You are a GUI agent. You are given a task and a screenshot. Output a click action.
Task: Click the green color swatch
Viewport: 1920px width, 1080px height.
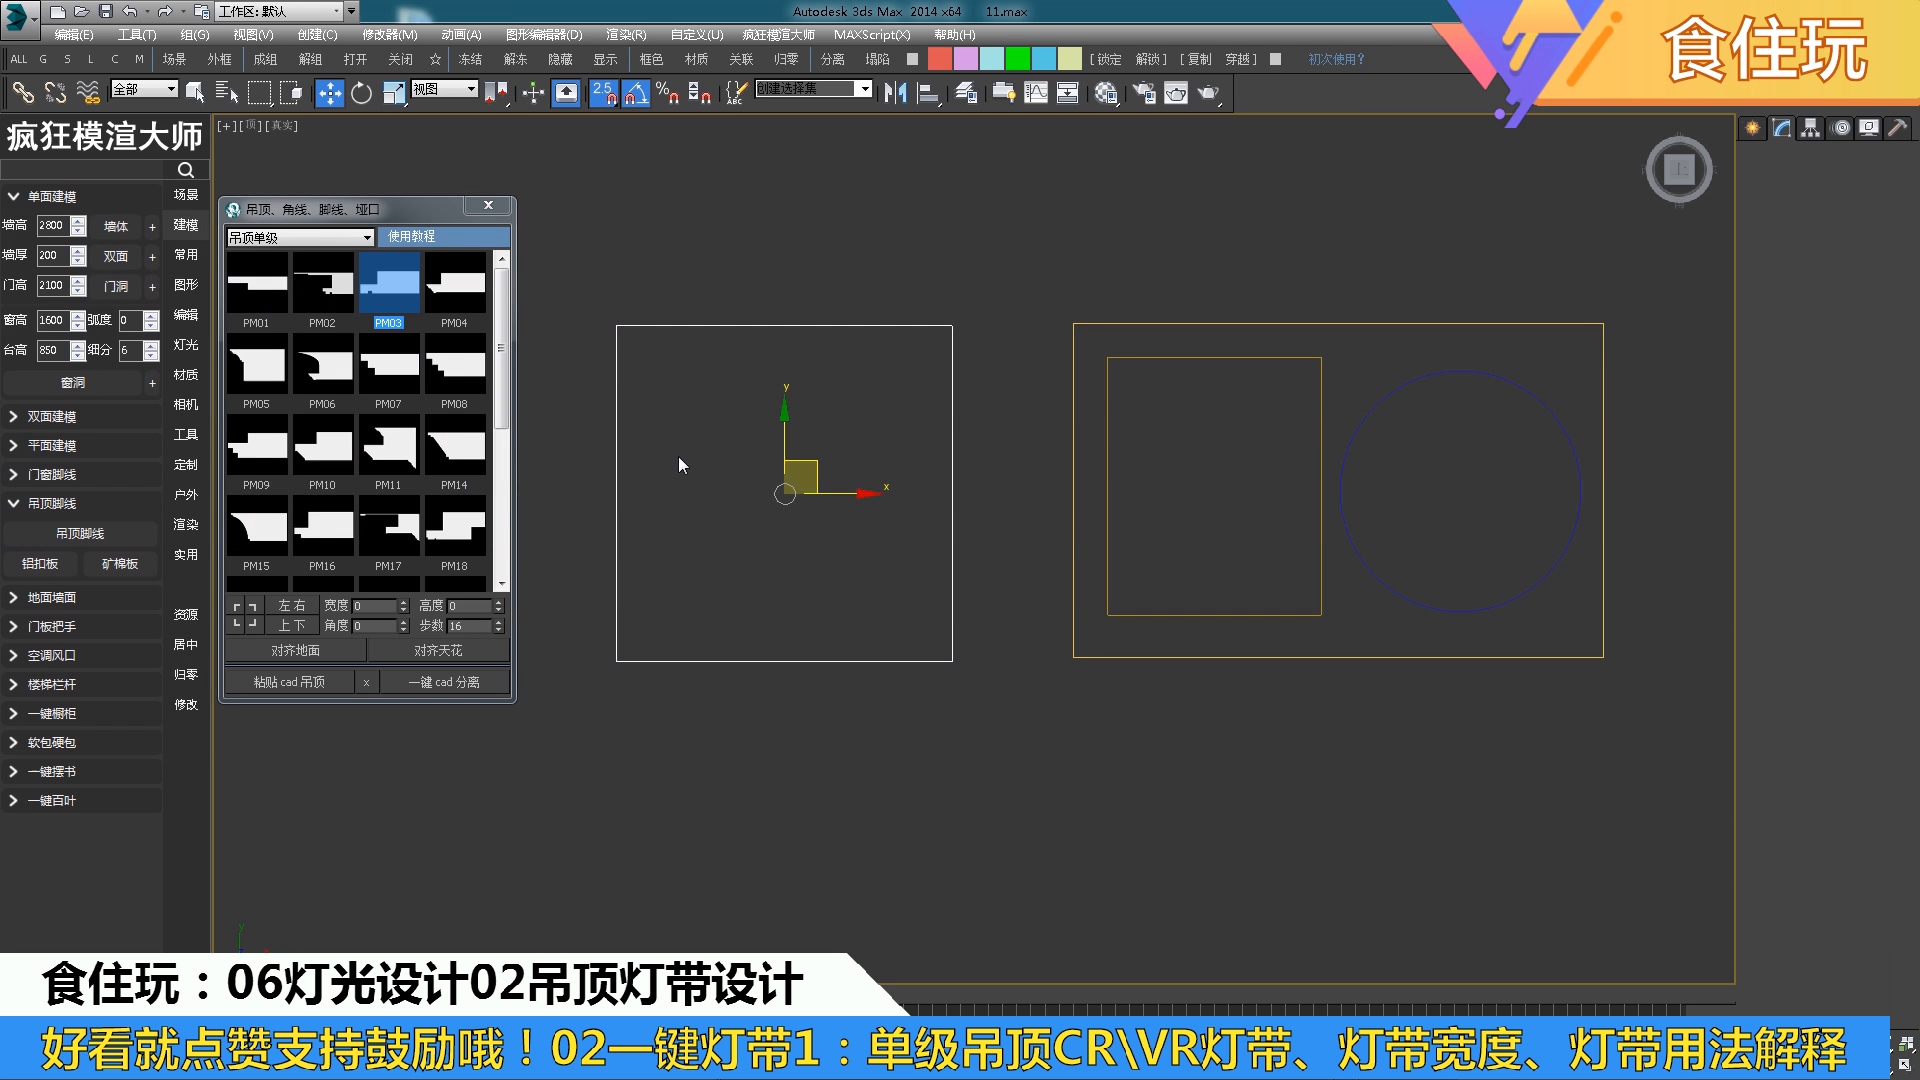click(1017, 59)
